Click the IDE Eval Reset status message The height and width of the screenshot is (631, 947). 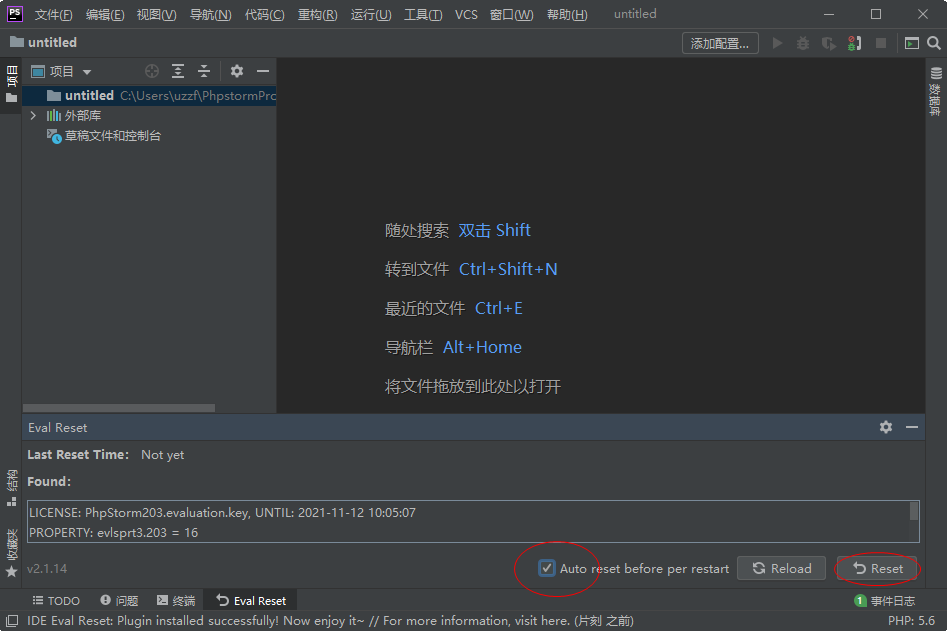tap(330, 621)
